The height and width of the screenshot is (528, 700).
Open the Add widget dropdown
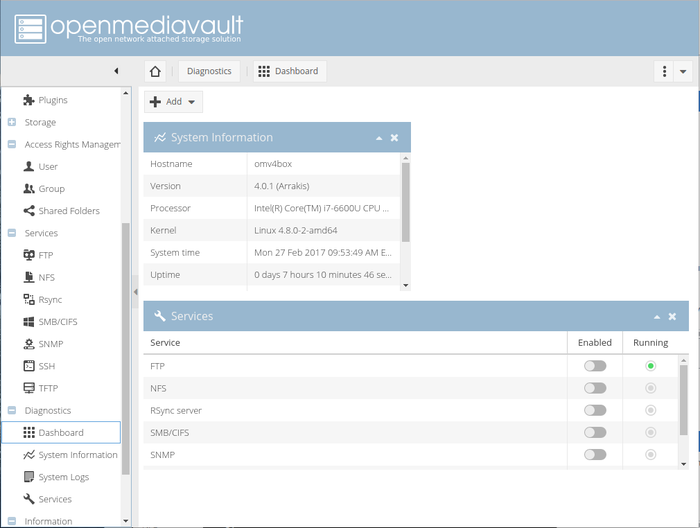[x=173, y=101]
